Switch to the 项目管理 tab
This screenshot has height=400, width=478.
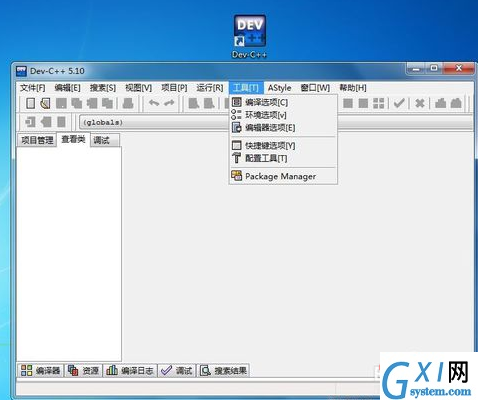(x=37, y=140)
